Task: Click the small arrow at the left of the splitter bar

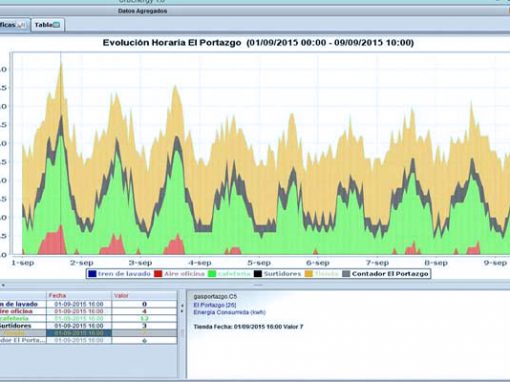Action: pos(3,285)
